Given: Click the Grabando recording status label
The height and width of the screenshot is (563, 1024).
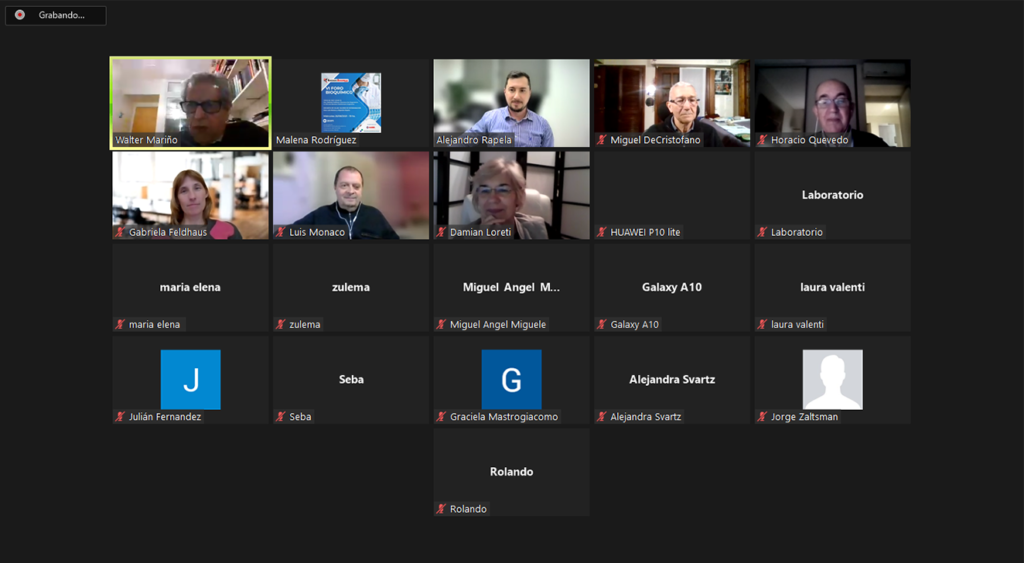Looking at the screenshot, I should pos(62,15).
